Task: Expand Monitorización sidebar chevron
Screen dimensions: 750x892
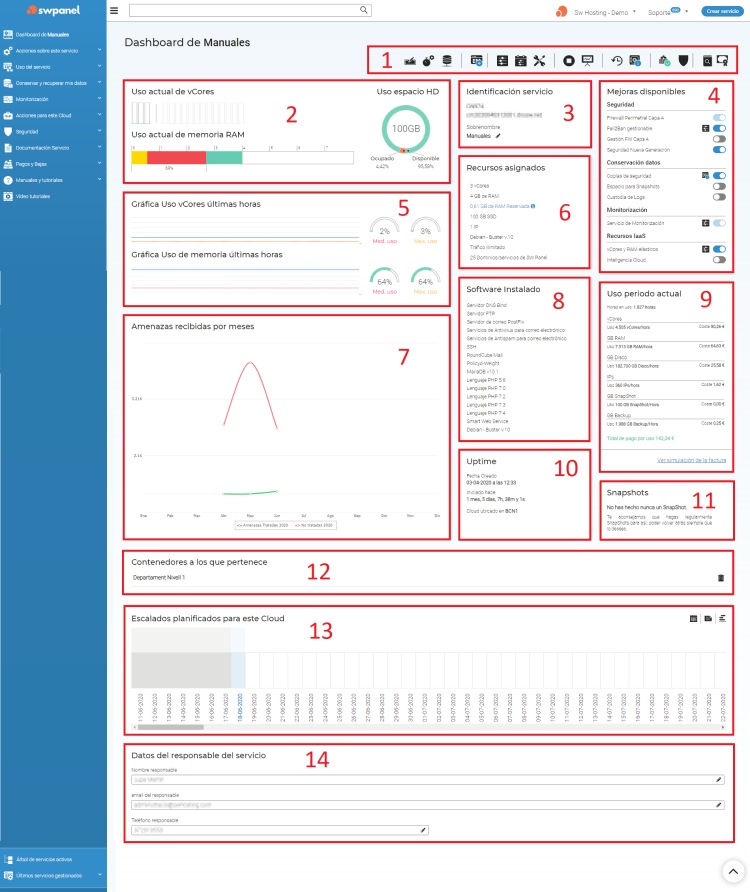Action: click(x=100, y=98)
